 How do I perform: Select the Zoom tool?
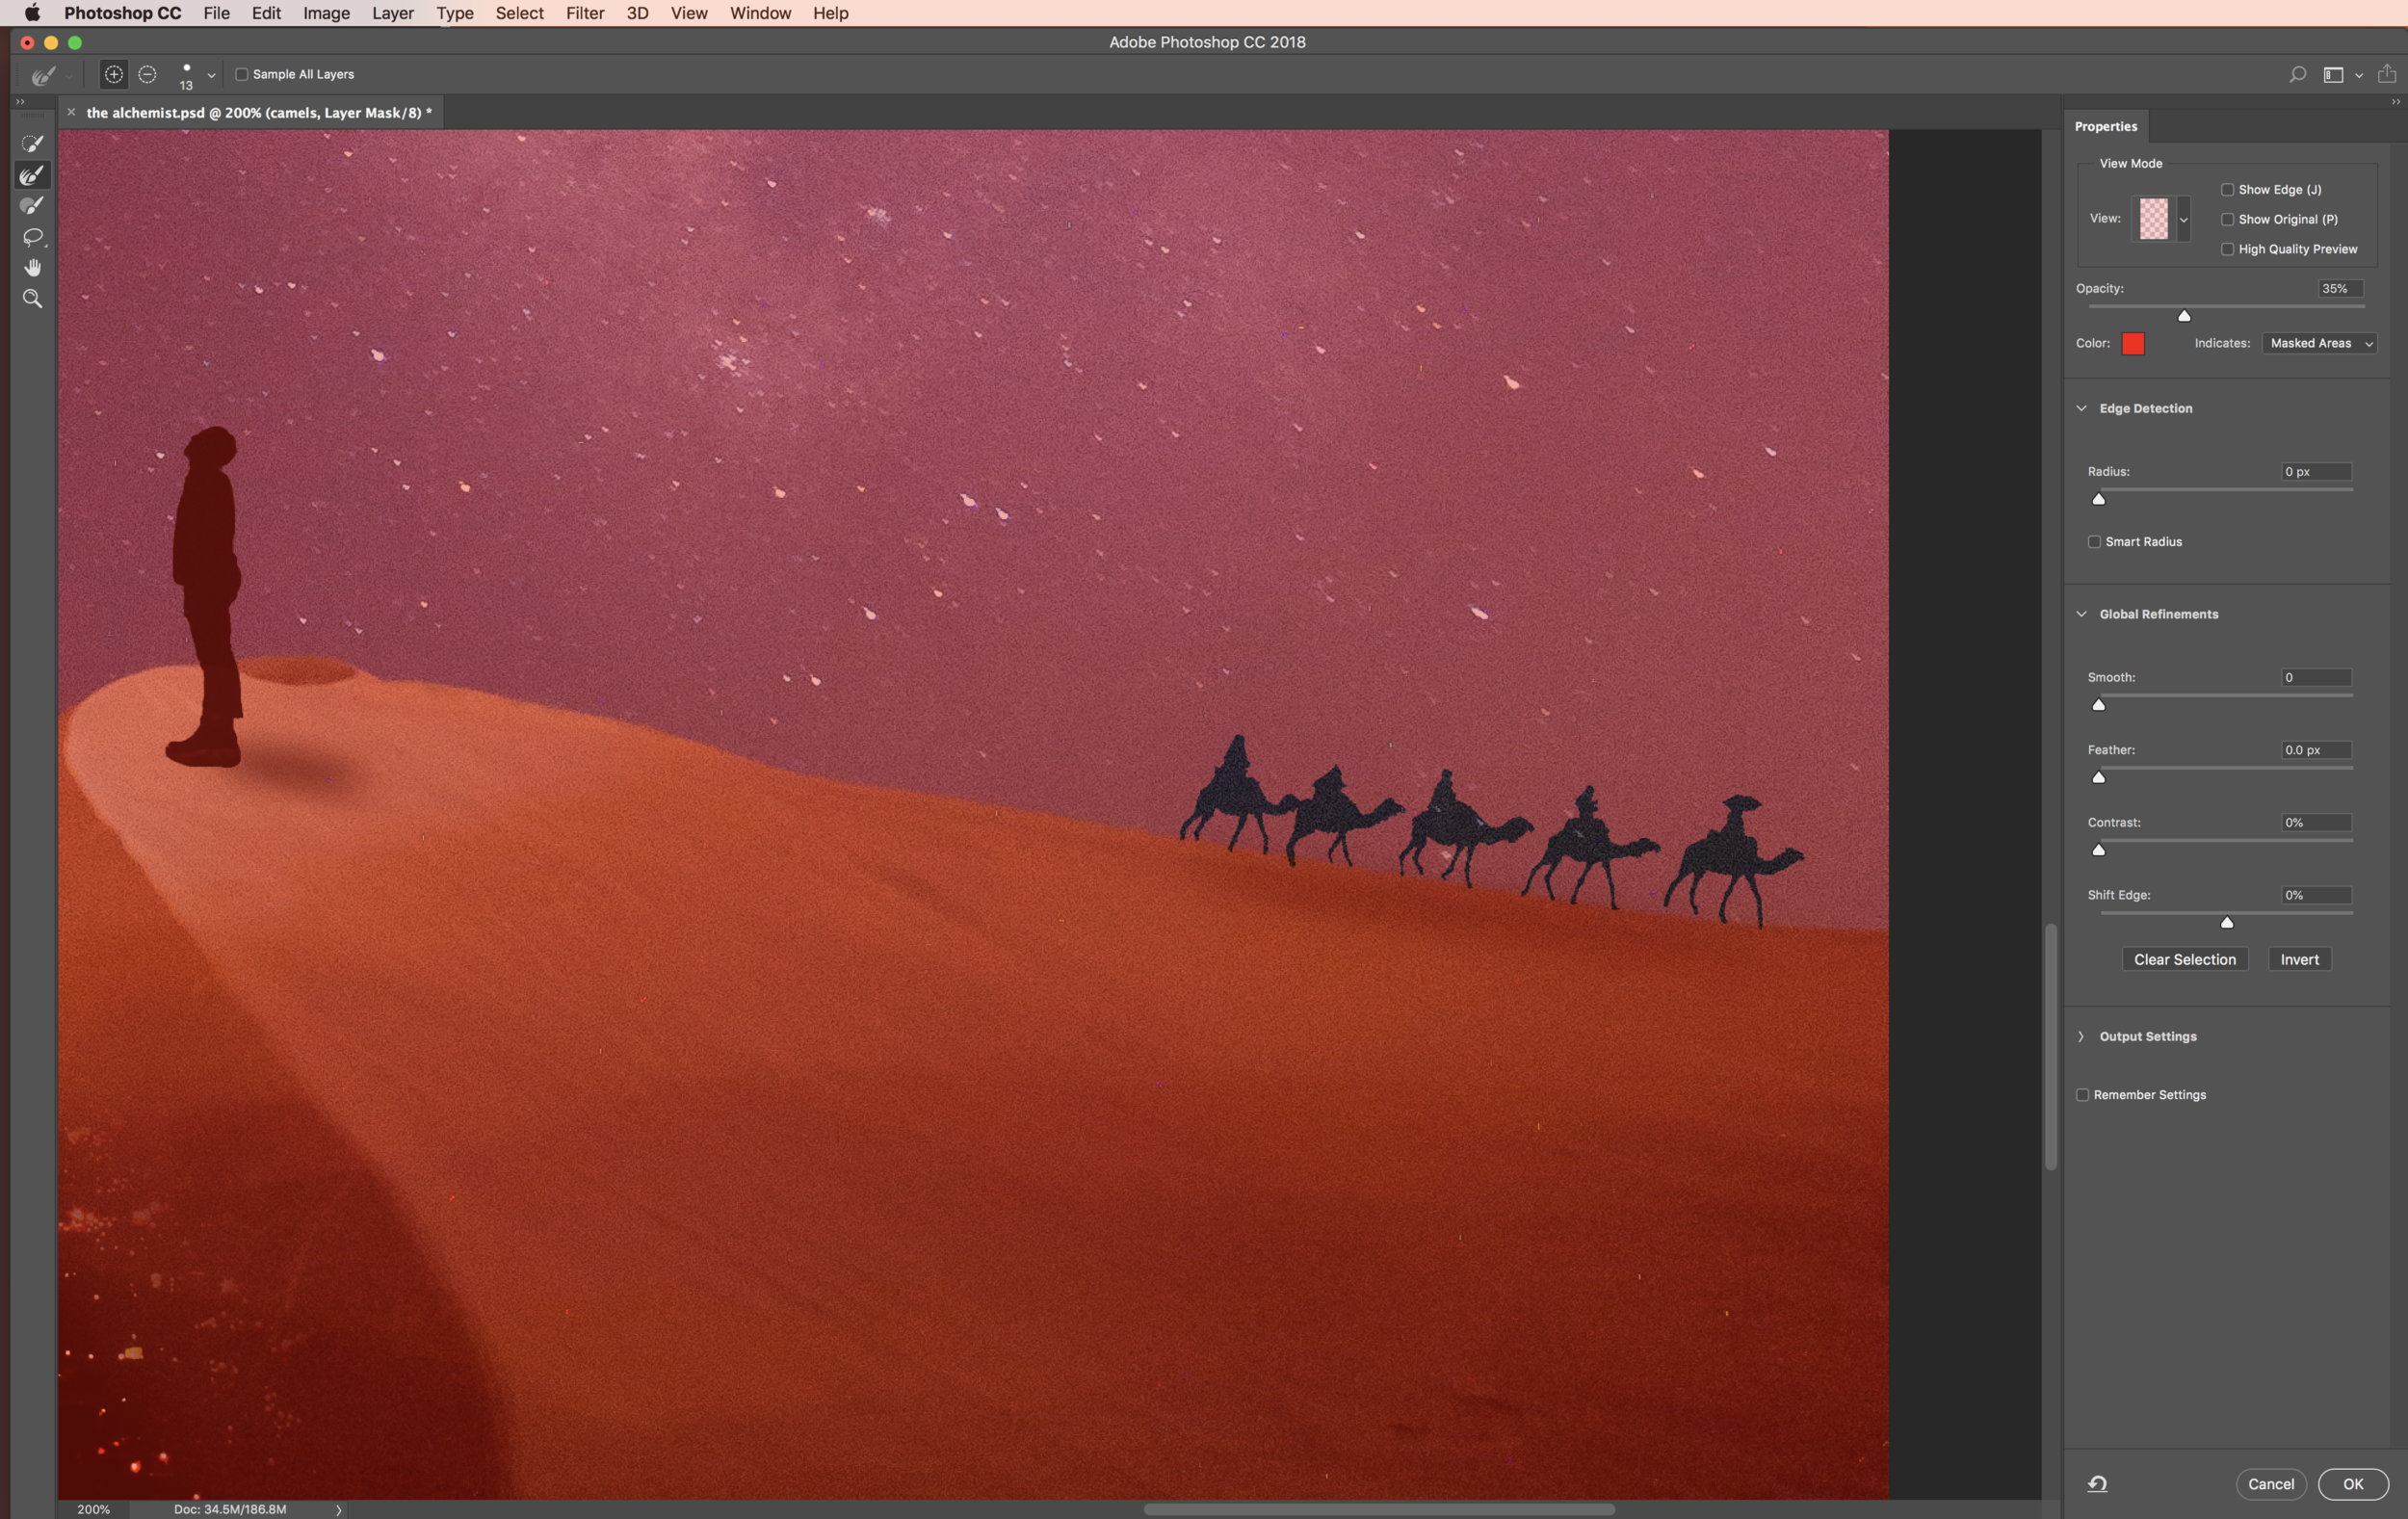(x=32, y=298)
